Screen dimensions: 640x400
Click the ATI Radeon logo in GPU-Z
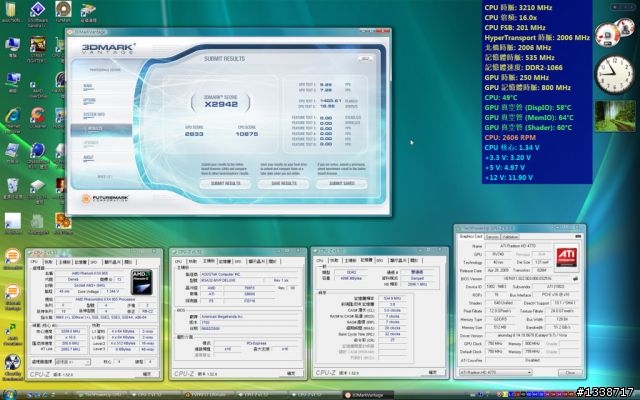567,257
